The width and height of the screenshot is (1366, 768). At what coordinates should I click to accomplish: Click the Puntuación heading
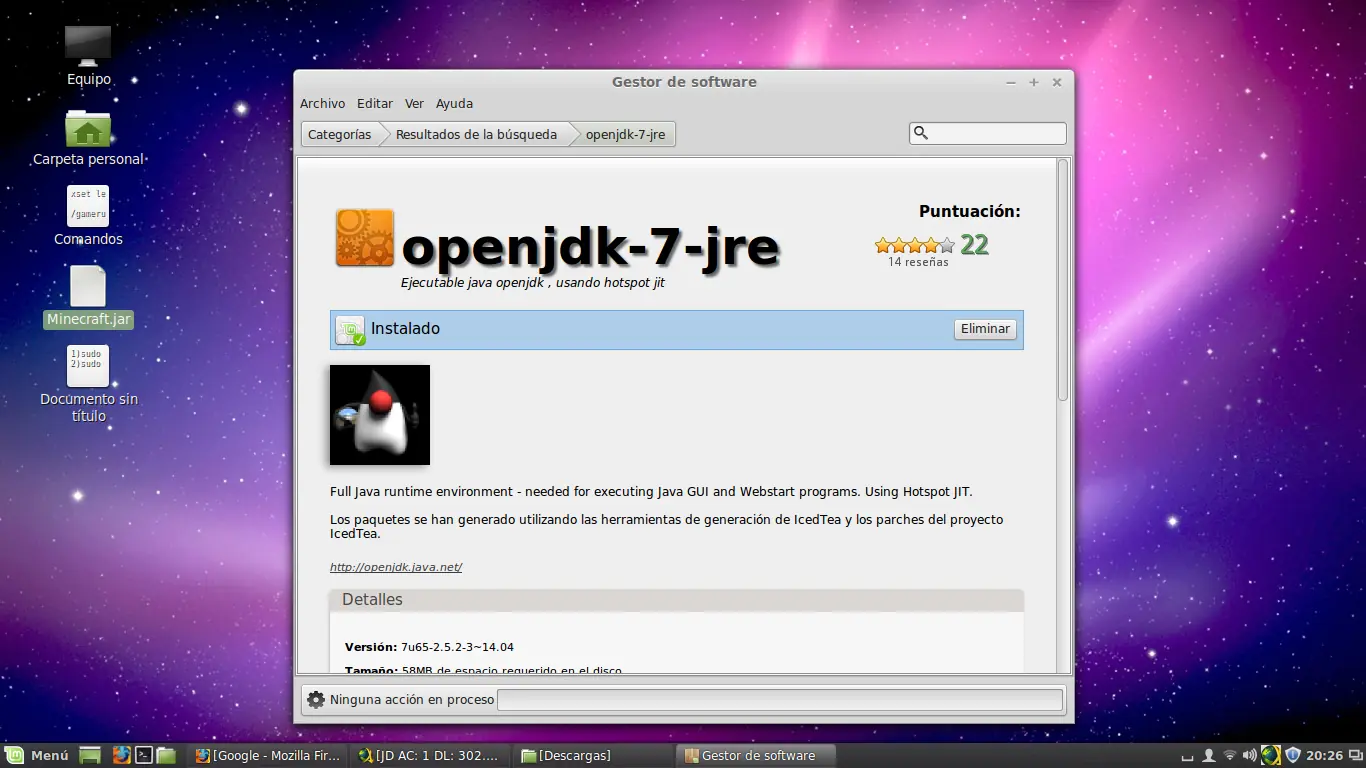pos(970,211)
